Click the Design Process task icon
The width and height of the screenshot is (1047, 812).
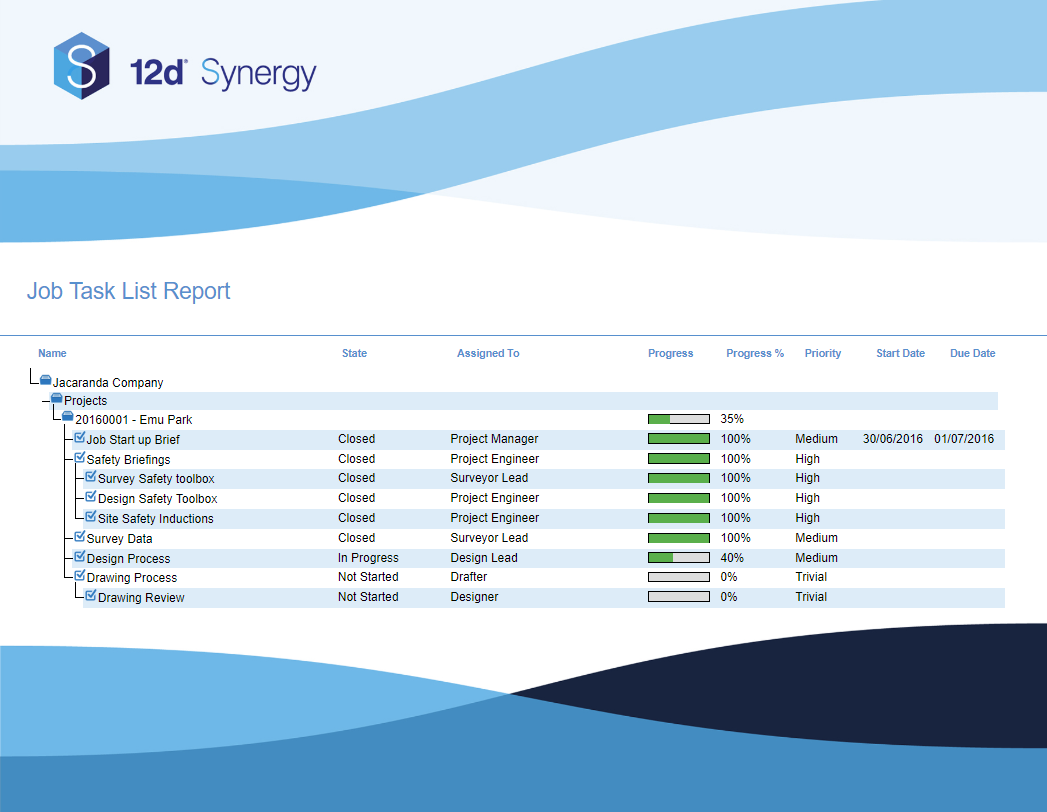click(80, 557)
